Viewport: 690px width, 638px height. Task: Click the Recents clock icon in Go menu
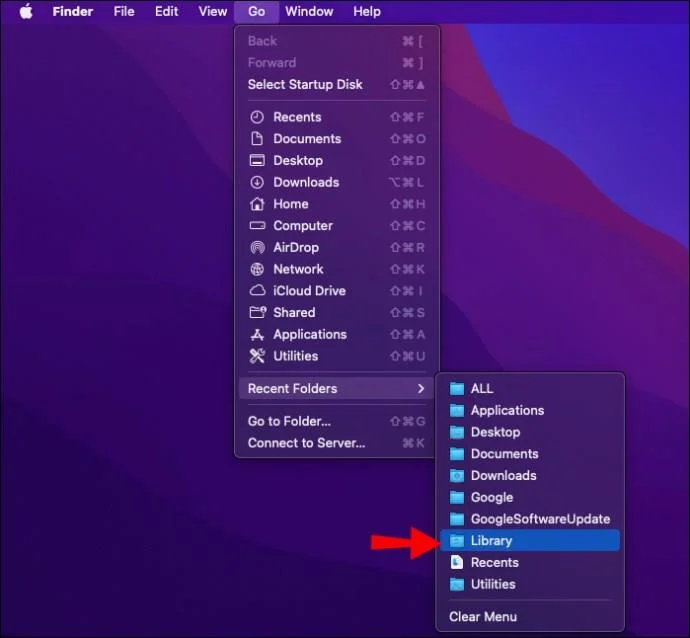click(x=257, y=117)
